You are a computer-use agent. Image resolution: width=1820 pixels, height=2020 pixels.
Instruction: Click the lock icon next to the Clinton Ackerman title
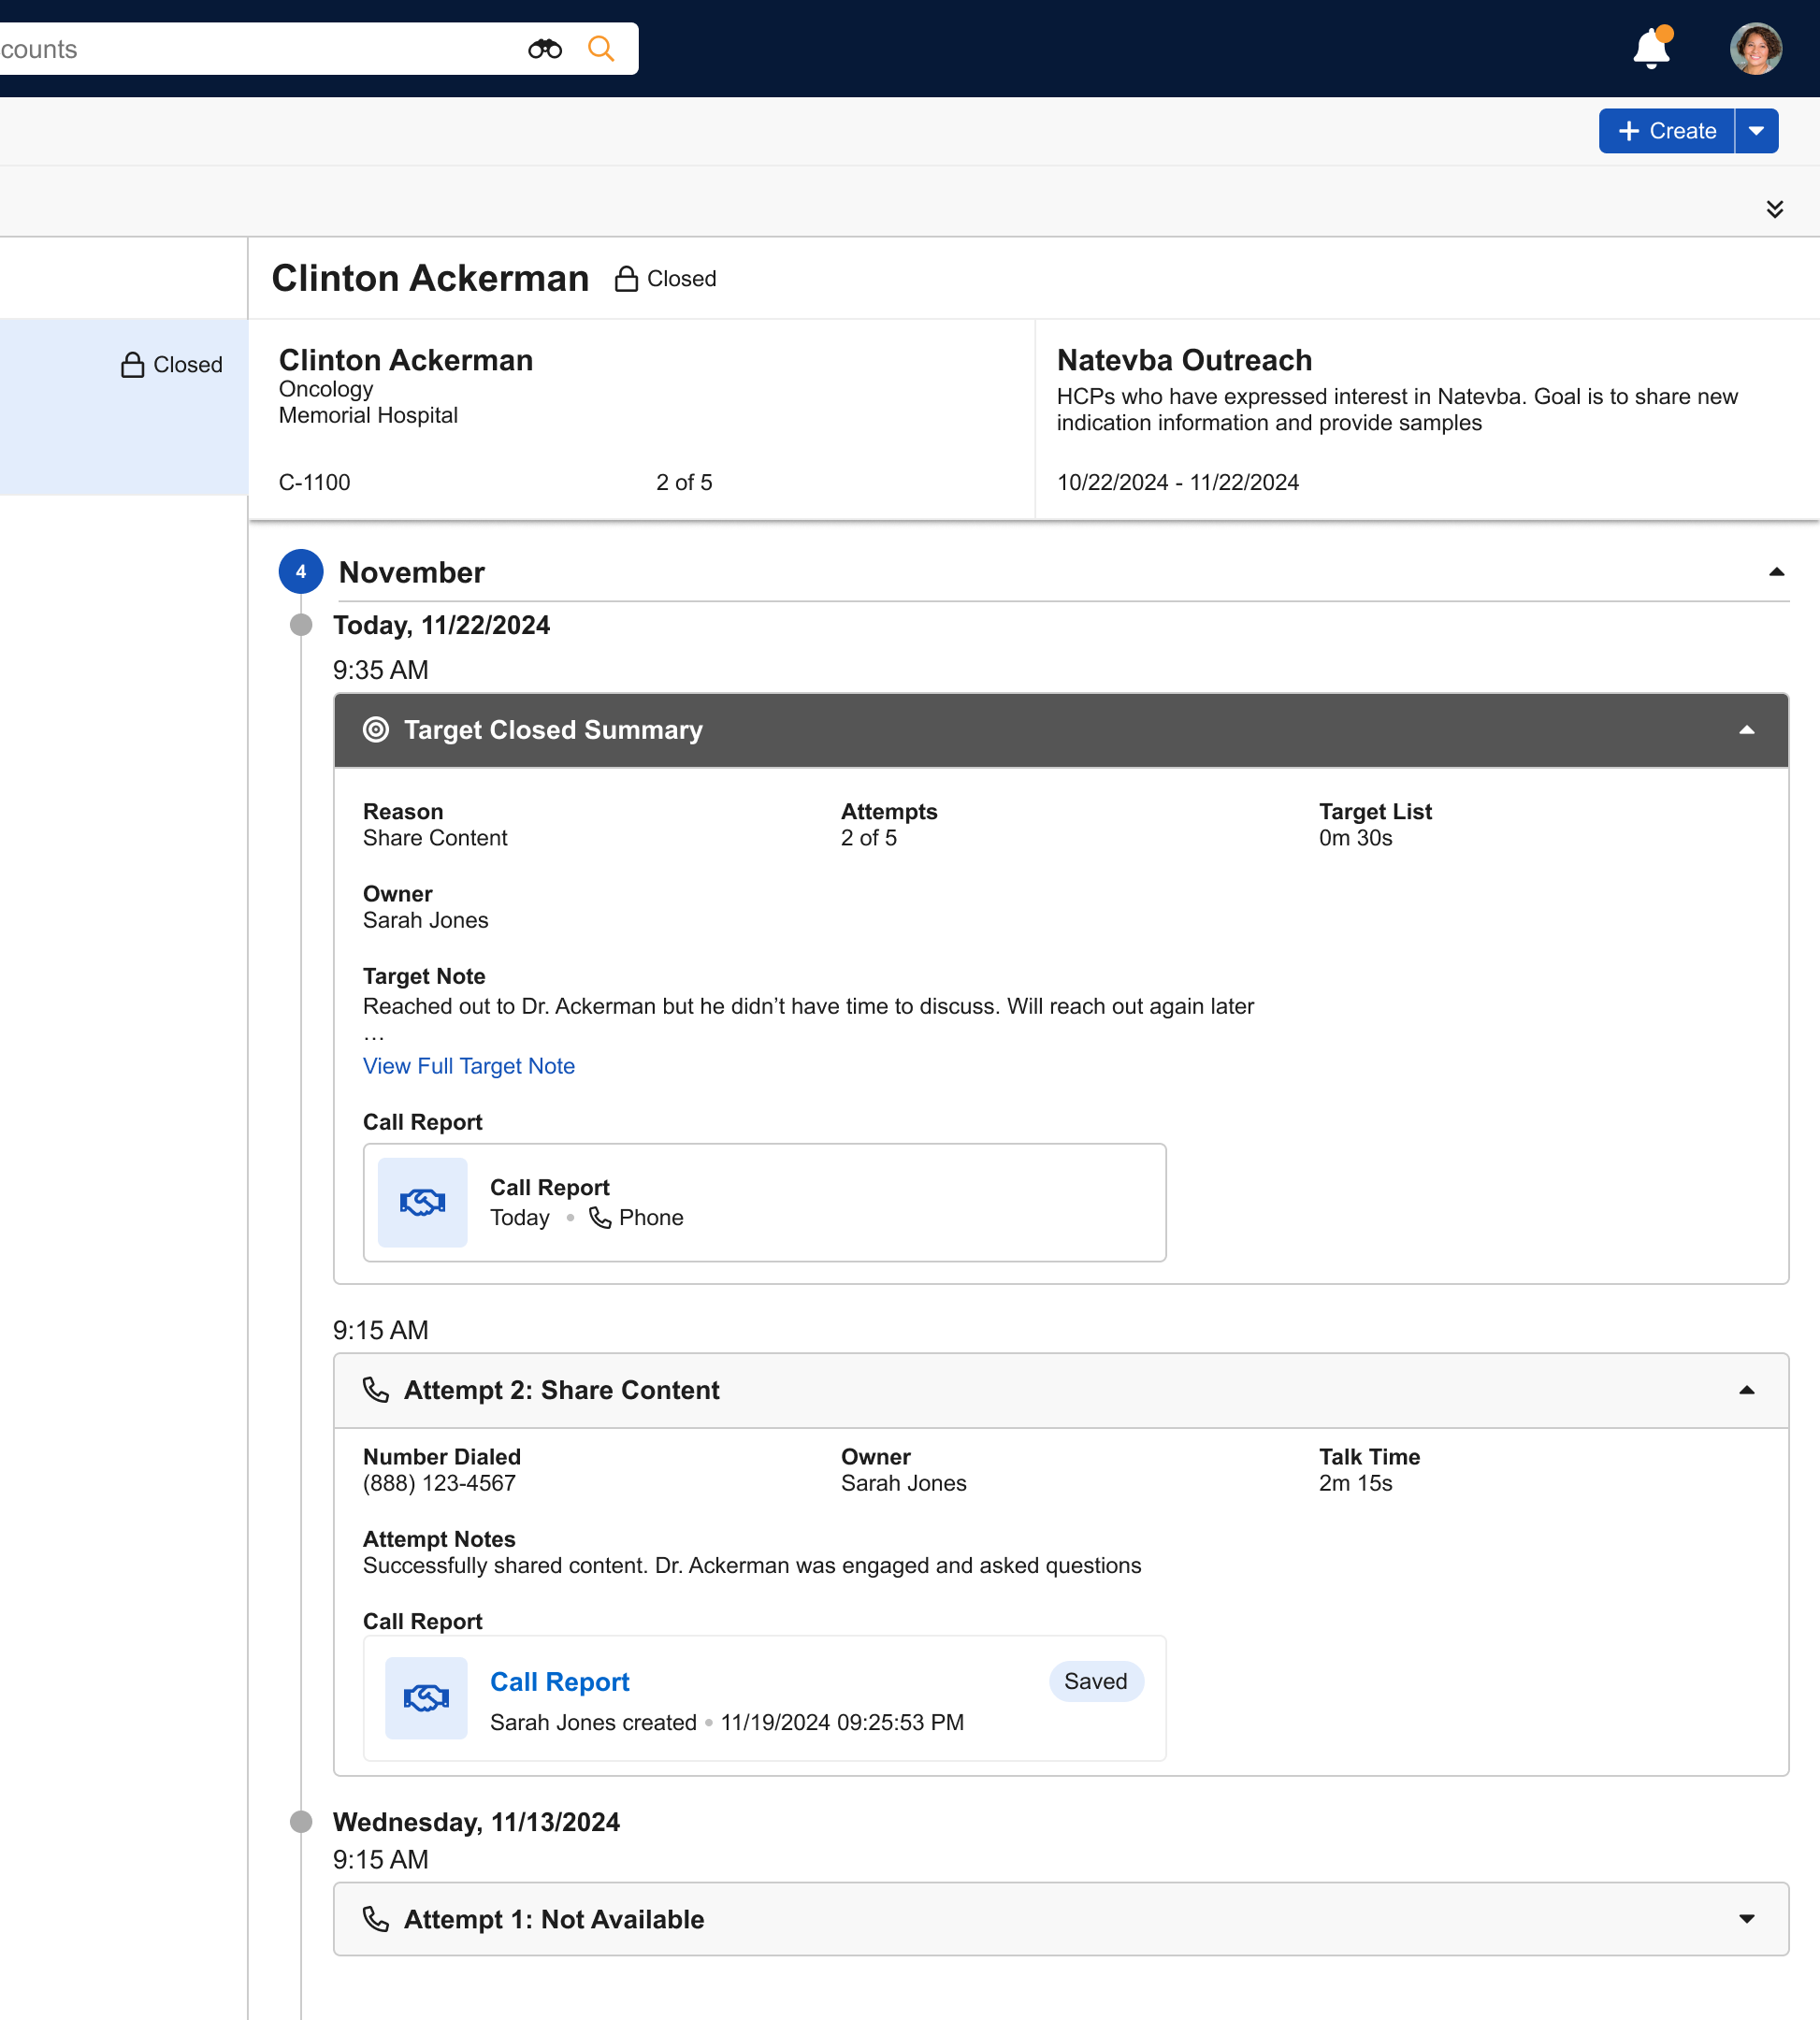tap(626, 279)
